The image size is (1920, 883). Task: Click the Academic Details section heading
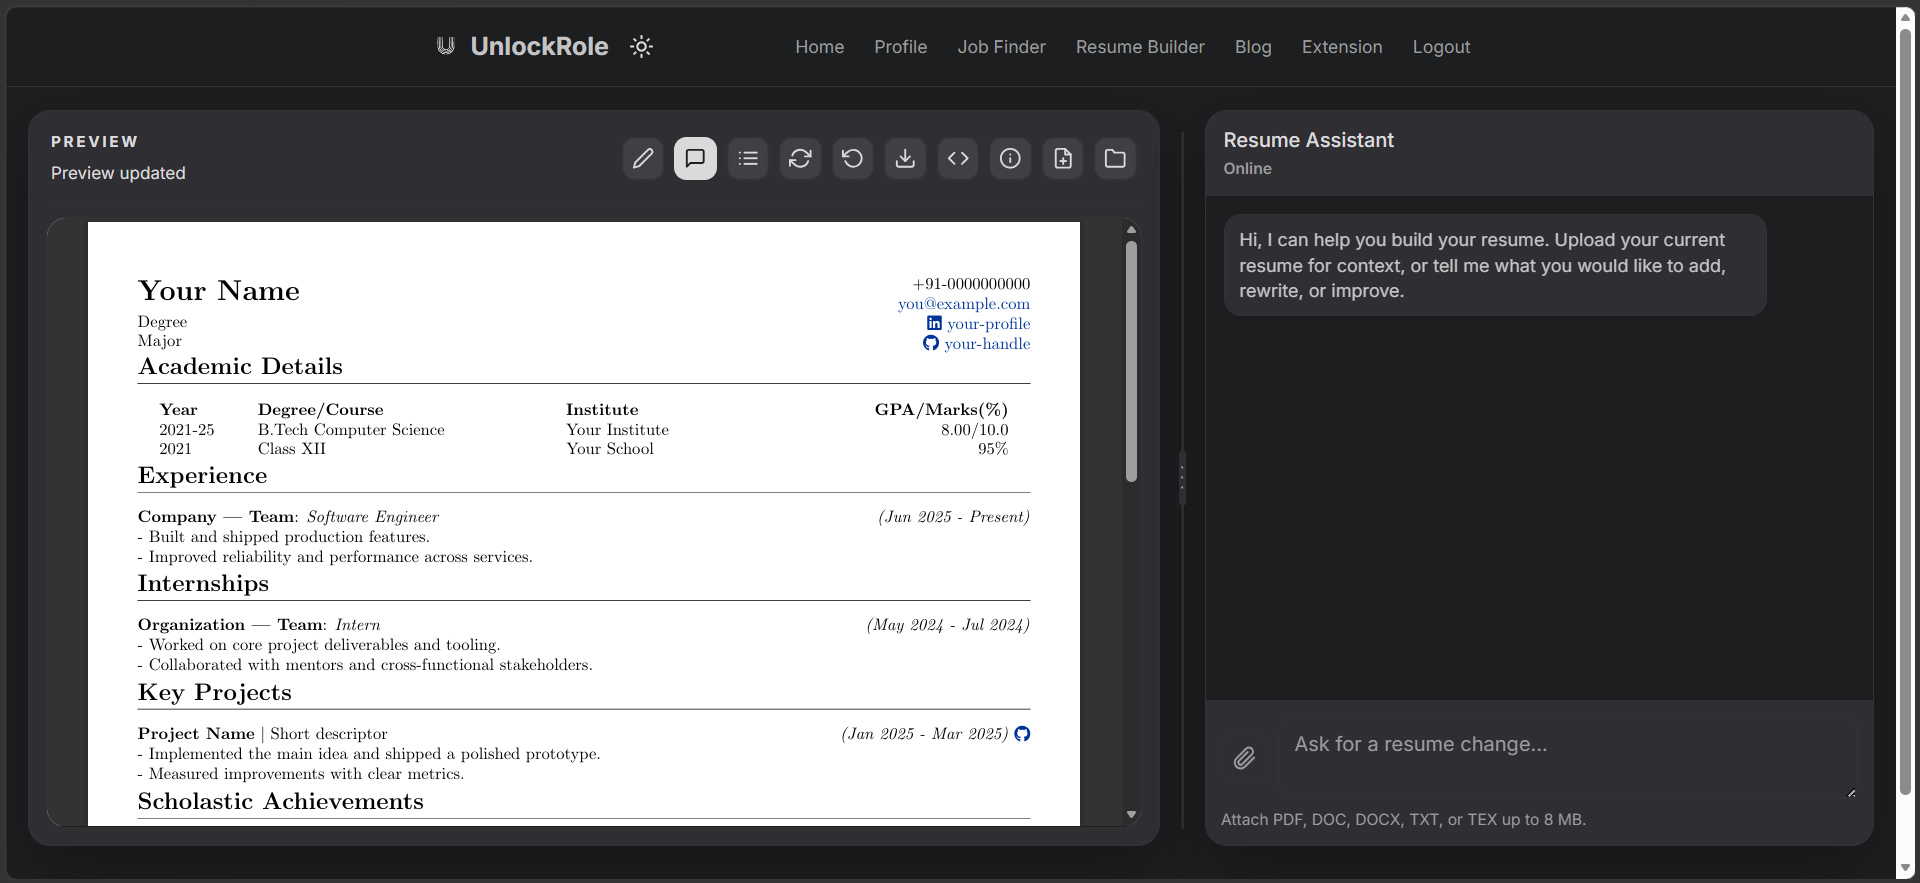(x=240, y=366)
